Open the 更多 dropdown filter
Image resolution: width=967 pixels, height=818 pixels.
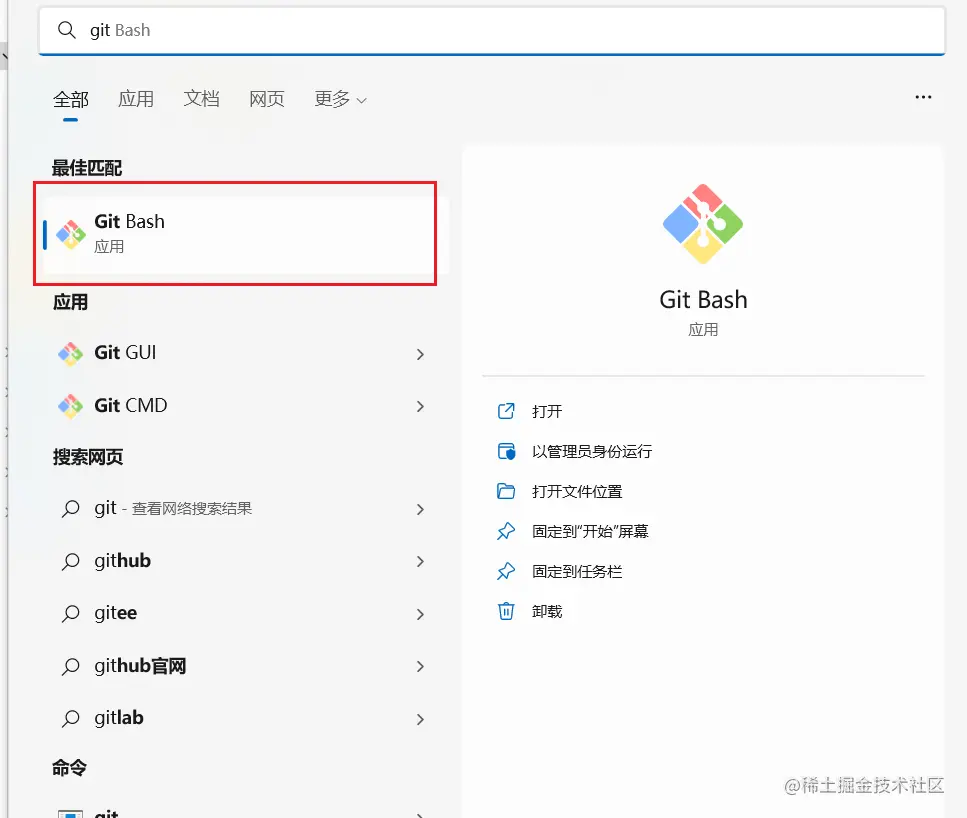click(340, 99)
